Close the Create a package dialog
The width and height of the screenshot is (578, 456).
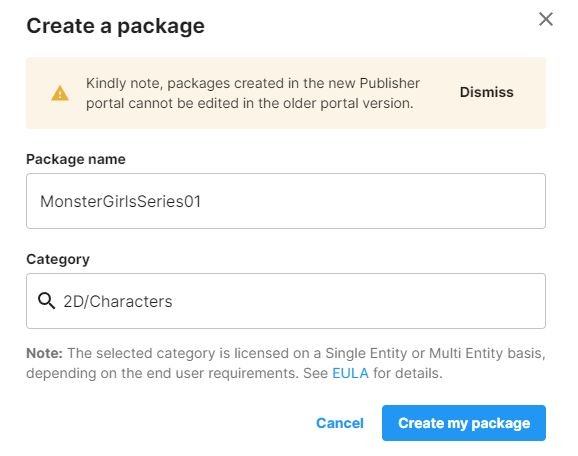click(x=546, y=19)
